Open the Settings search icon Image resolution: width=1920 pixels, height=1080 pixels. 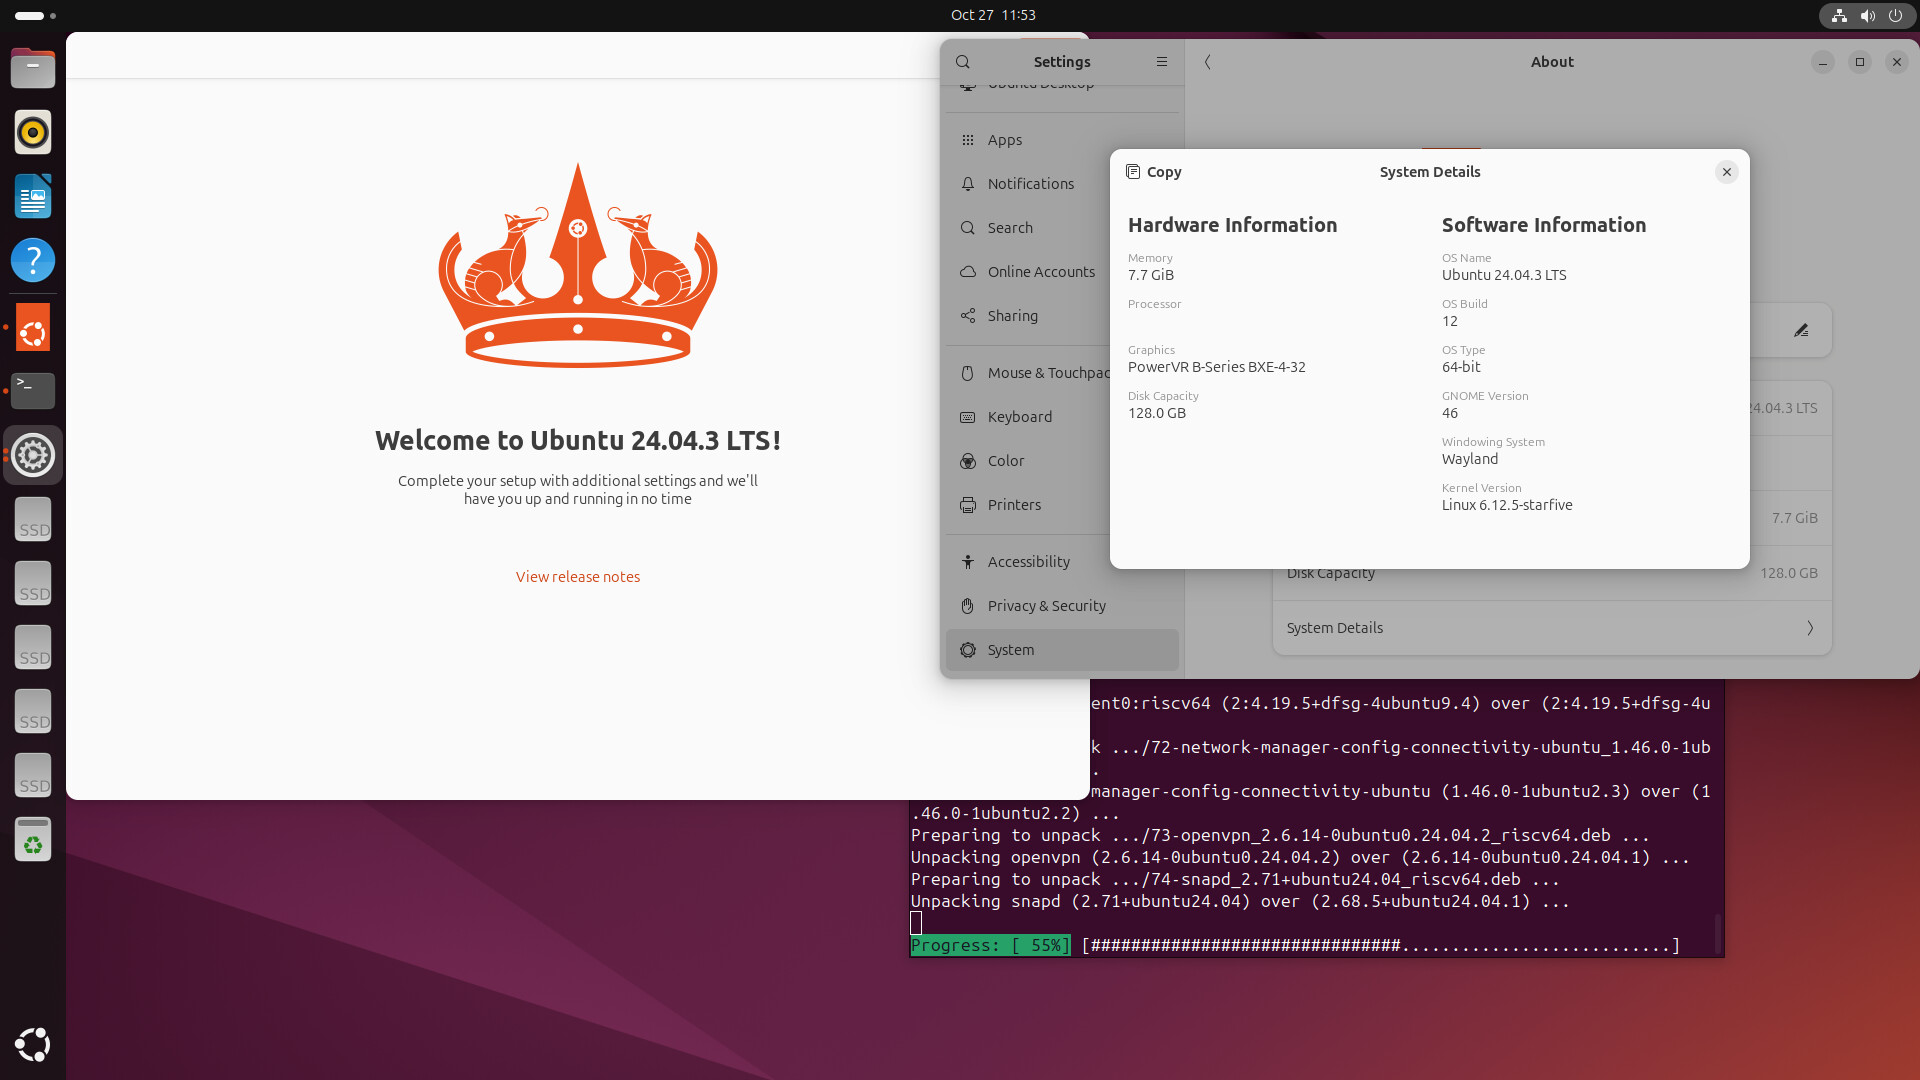point(963,62)
